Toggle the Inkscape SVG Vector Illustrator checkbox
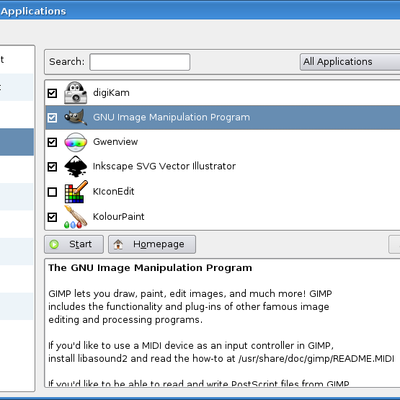This screenshot has height=400, width=400. tap(52, 167)
